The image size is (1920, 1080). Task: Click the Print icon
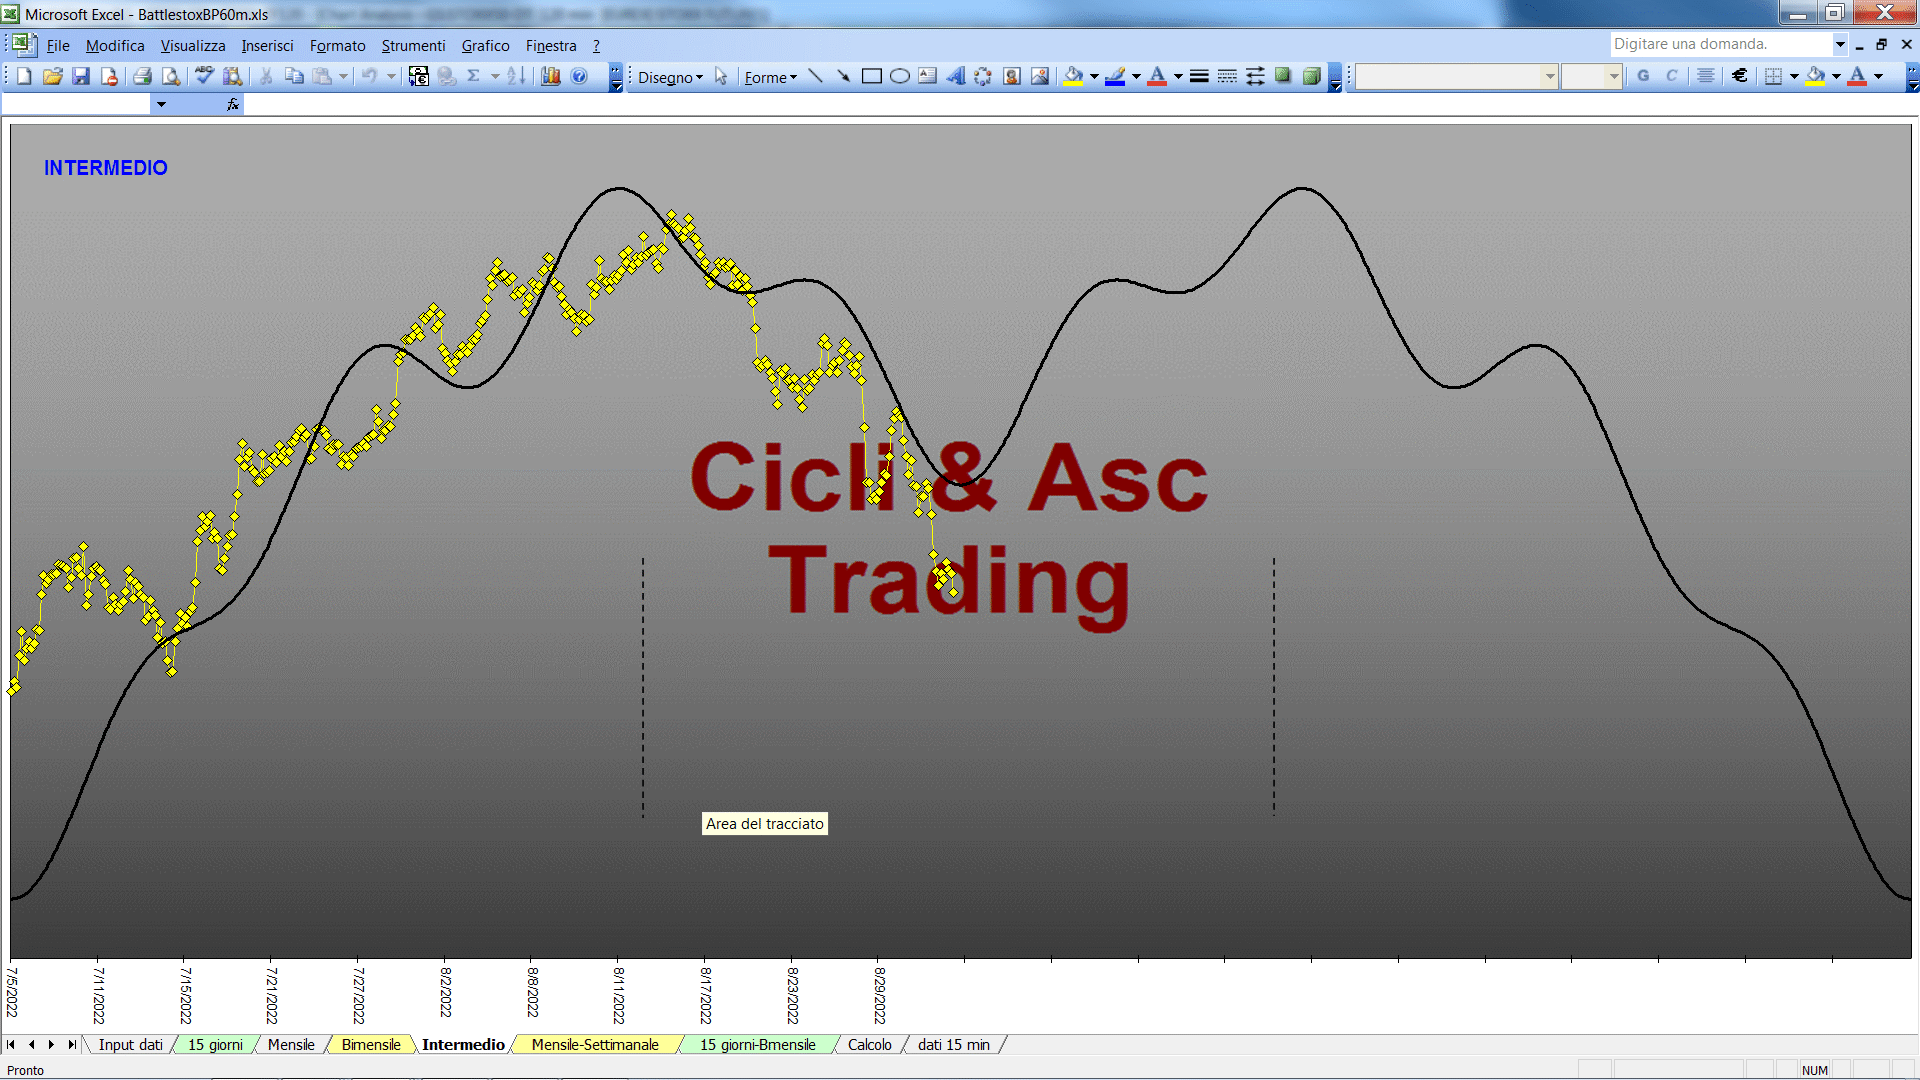pos(142,76)
